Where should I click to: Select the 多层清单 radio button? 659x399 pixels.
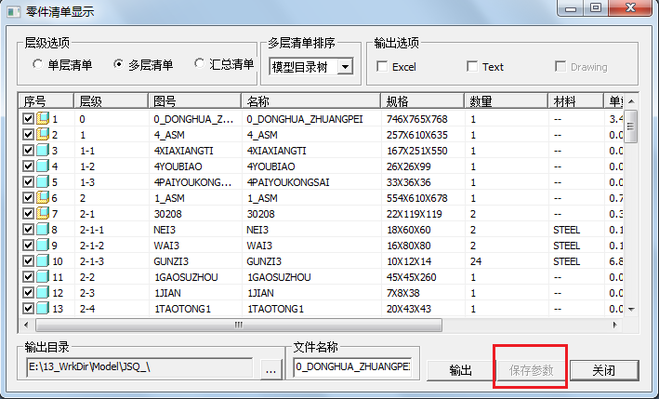click(119, 64)
